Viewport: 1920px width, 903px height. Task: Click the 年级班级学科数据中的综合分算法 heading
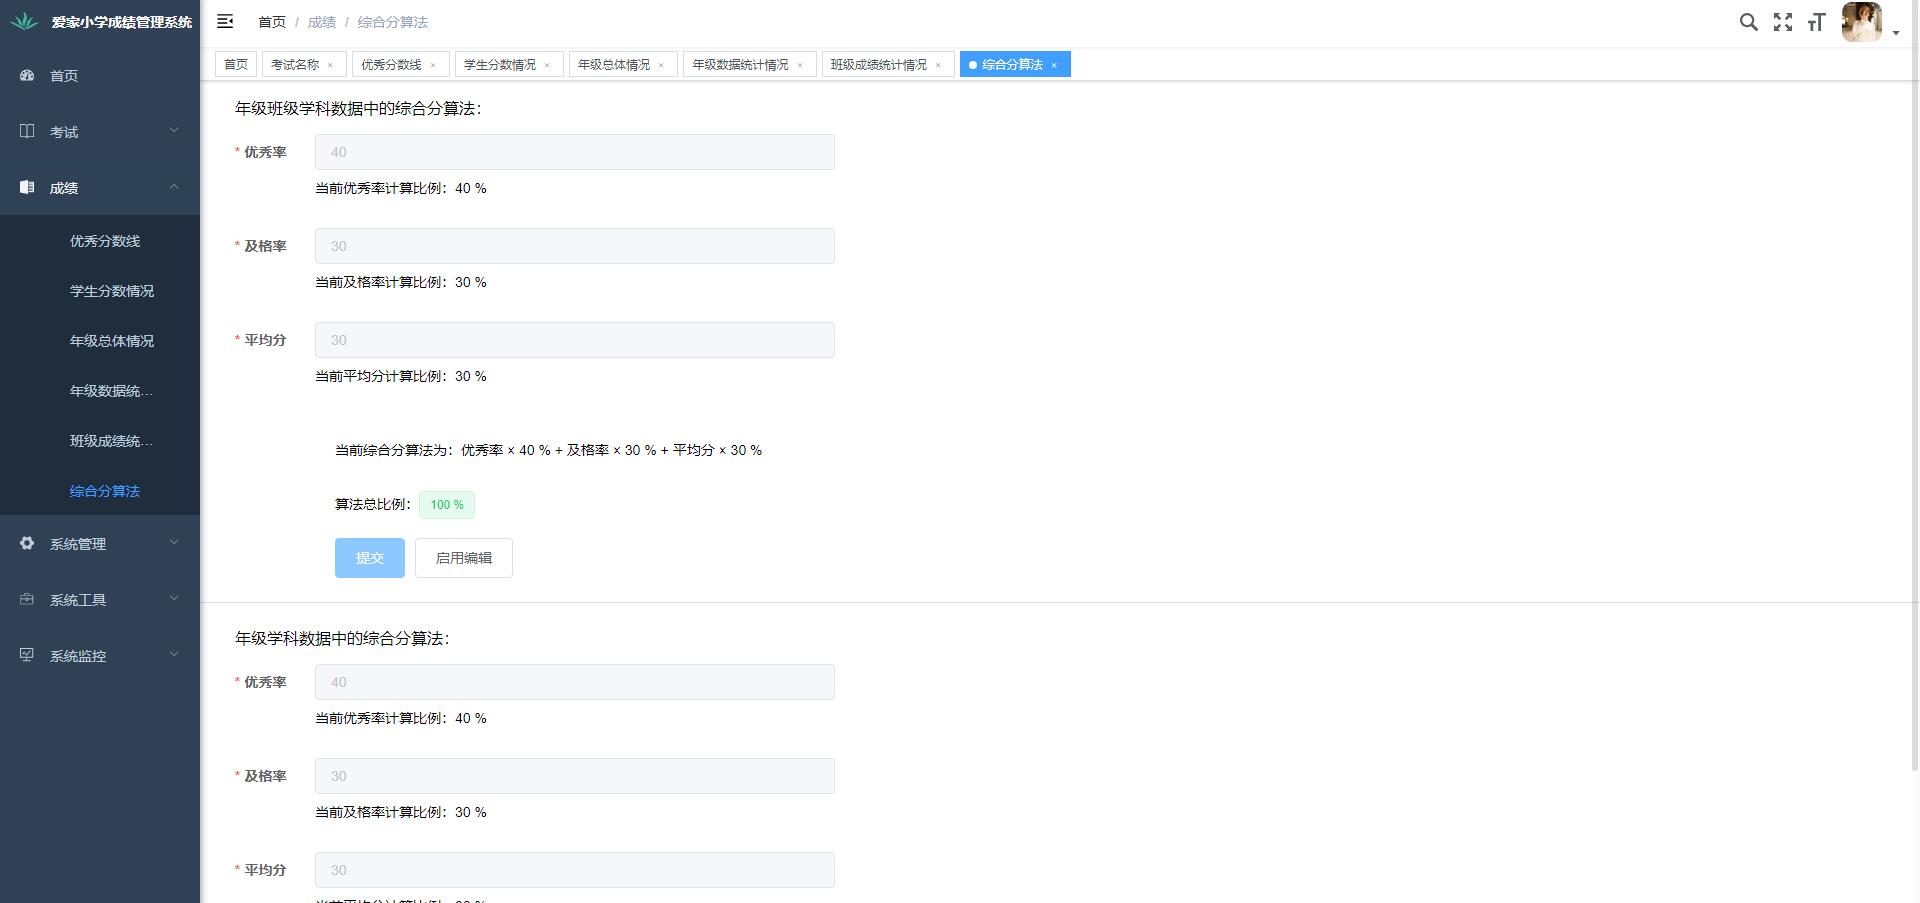[x=358, y=109]
